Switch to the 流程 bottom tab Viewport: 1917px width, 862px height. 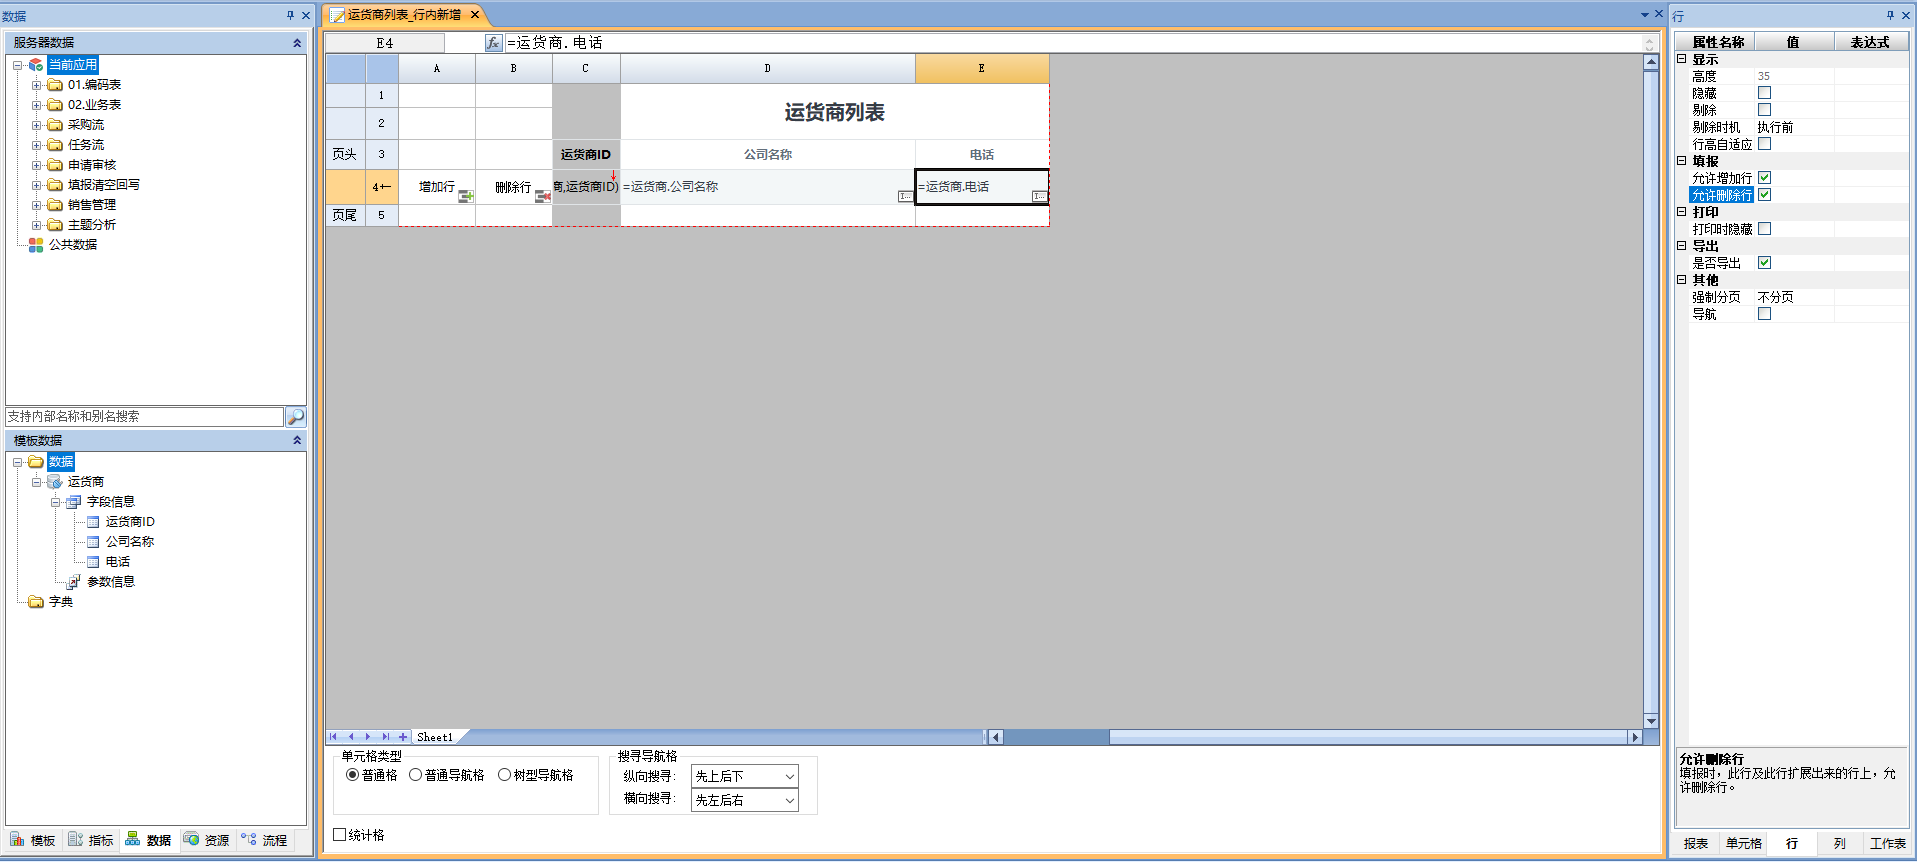(265, 840)
